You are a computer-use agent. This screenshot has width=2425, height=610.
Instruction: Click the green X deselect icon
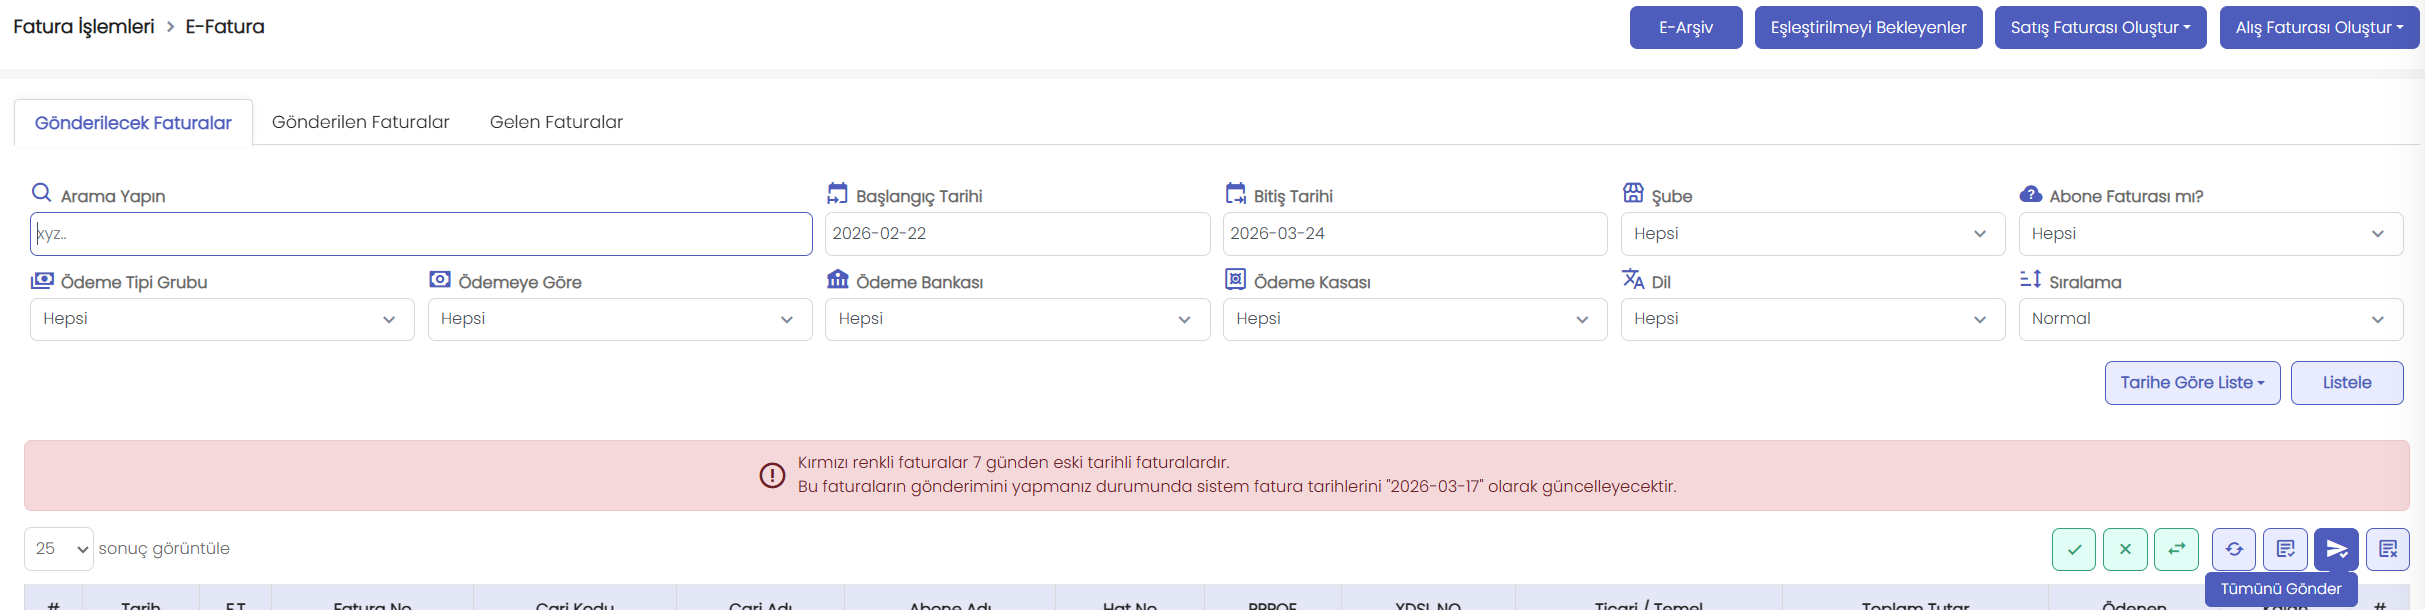pos(2125,549)
